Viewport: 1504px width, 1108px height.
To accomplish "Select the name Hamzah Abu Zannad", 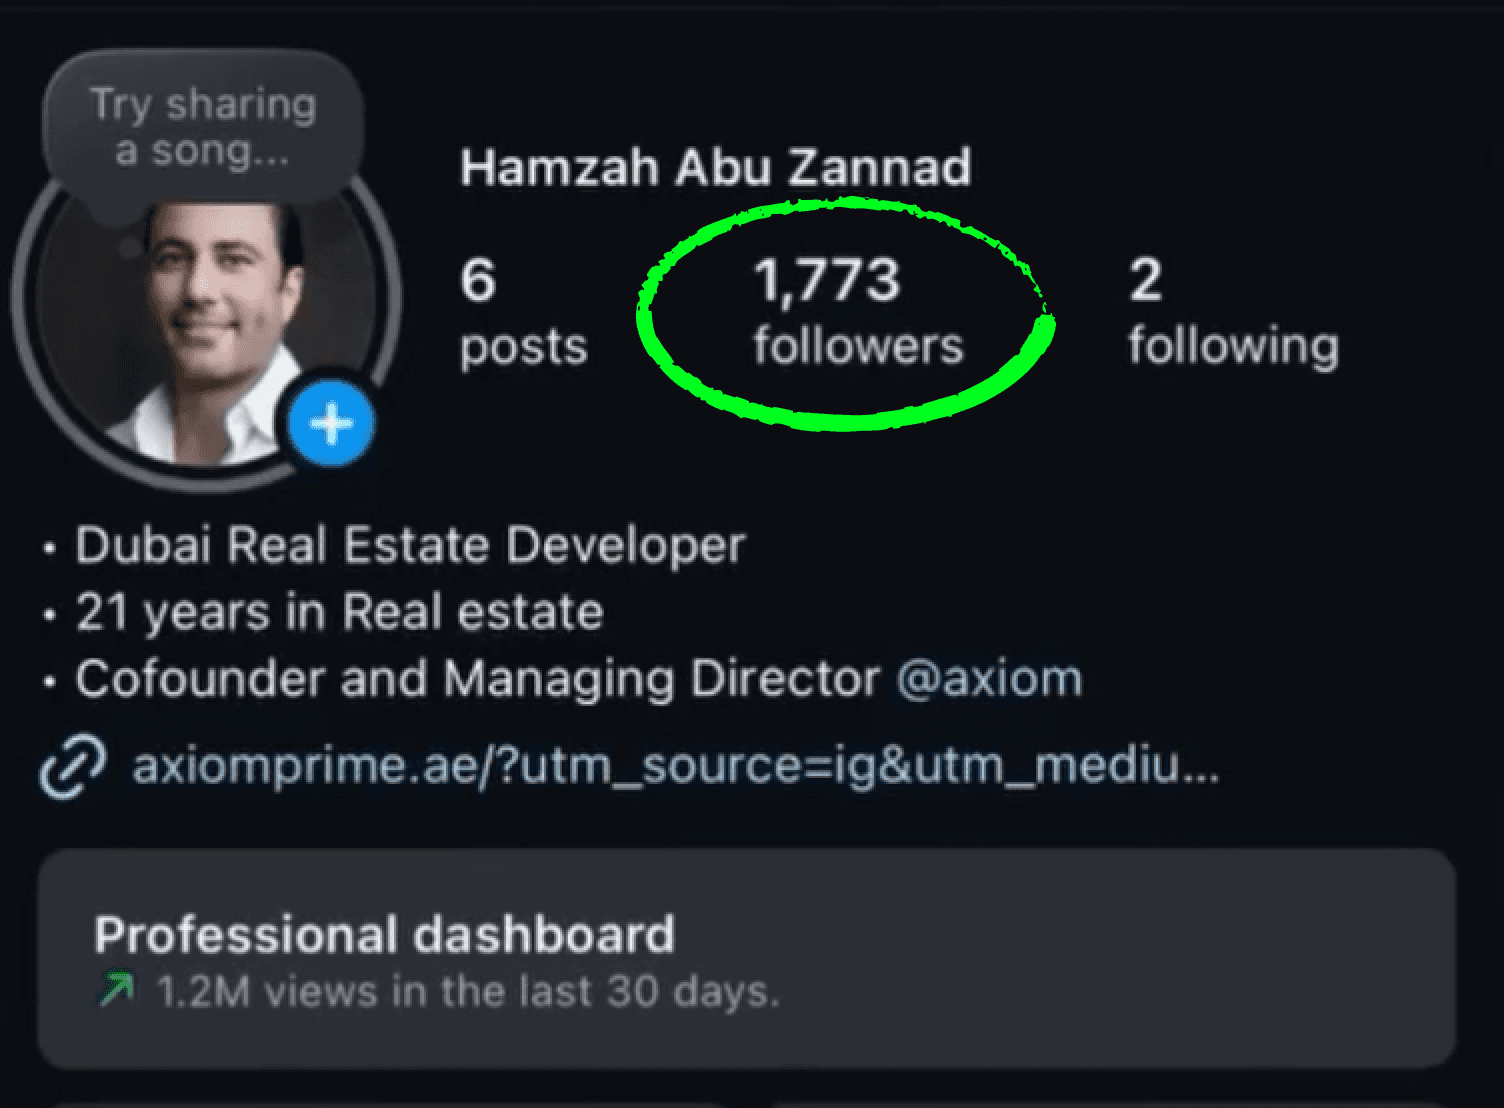I will [x=715, y=165].
